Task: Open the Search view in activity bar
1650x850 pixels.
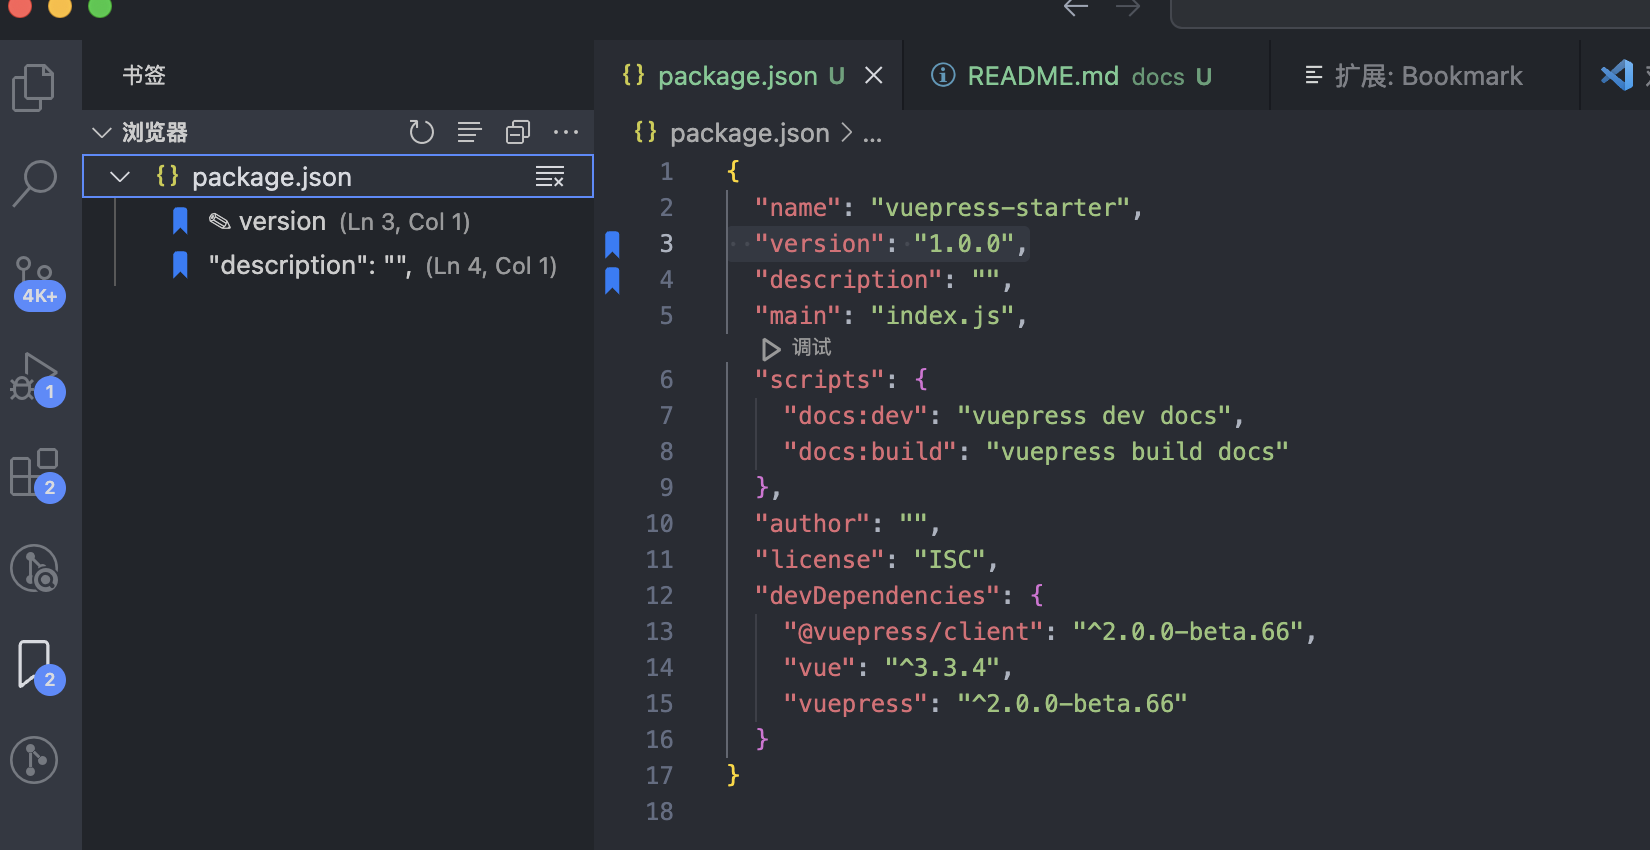Action: click(34, 183)
